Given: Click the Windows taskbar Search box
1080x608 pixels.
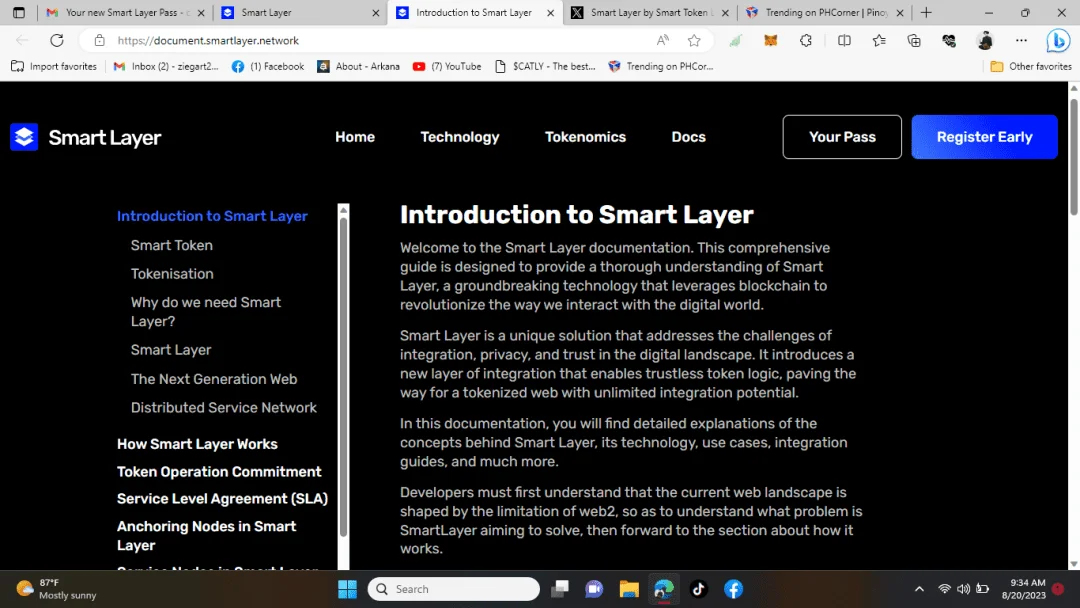Looking at the screenshot, I should click(x=454, y=589).
